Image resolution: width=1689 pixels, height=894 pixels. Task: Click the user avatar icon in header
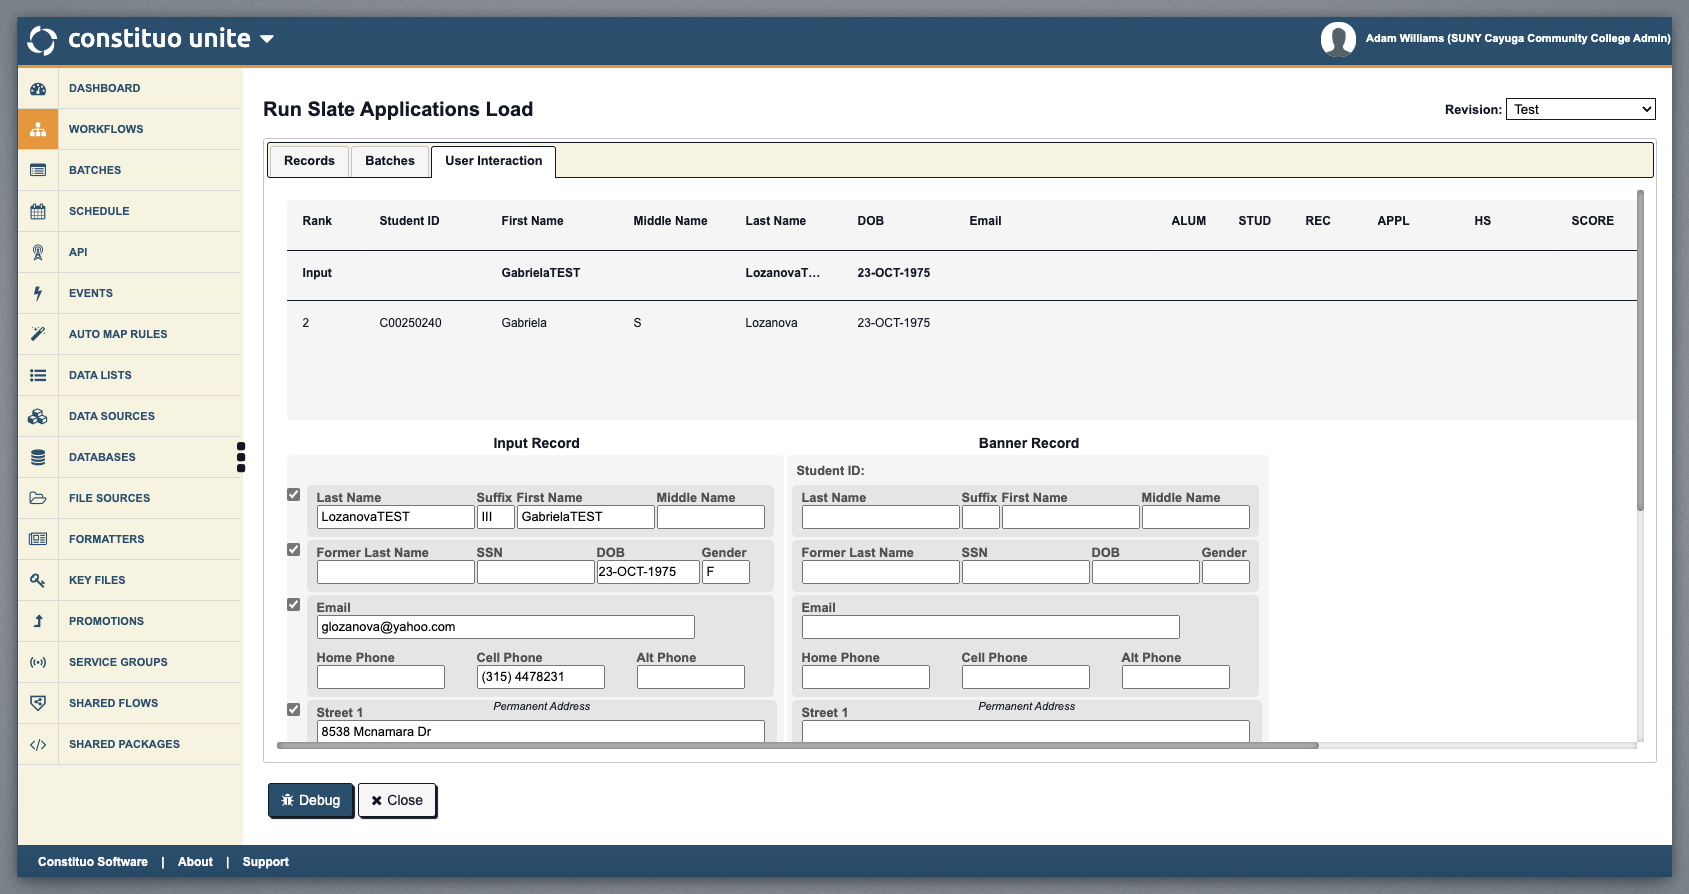pos(1337,40)
